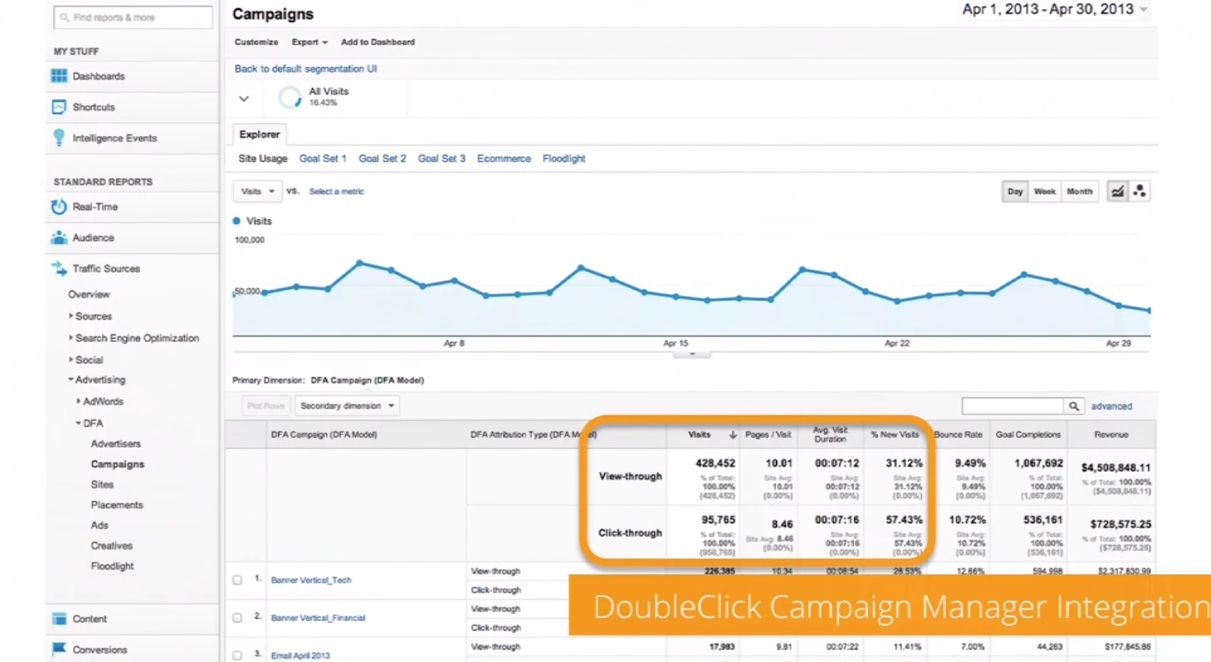Image resolution: width=1211 pixels, height=662 pixels.
Task: Switch to line chart view icon
Action: tap(1117, 191)
